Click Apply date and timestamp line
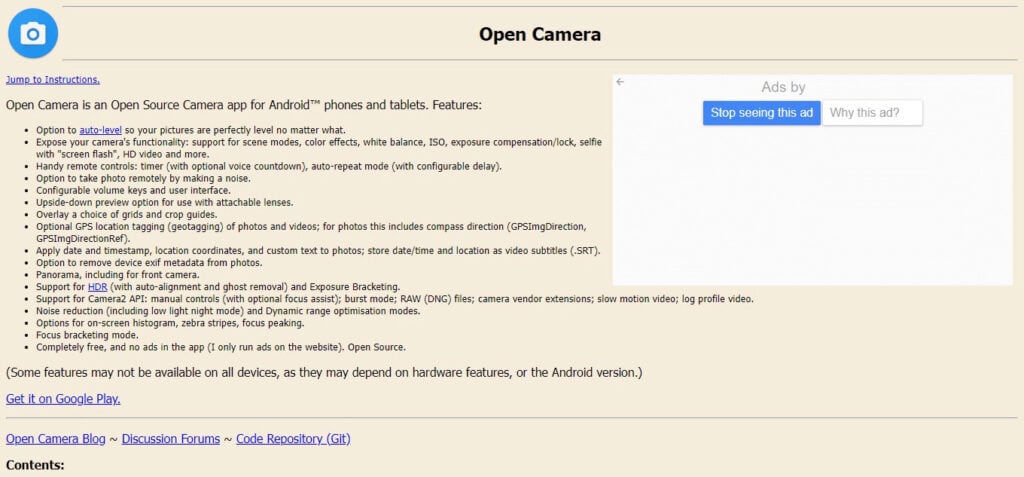1024x477 pixels. [x=318, y=250]
